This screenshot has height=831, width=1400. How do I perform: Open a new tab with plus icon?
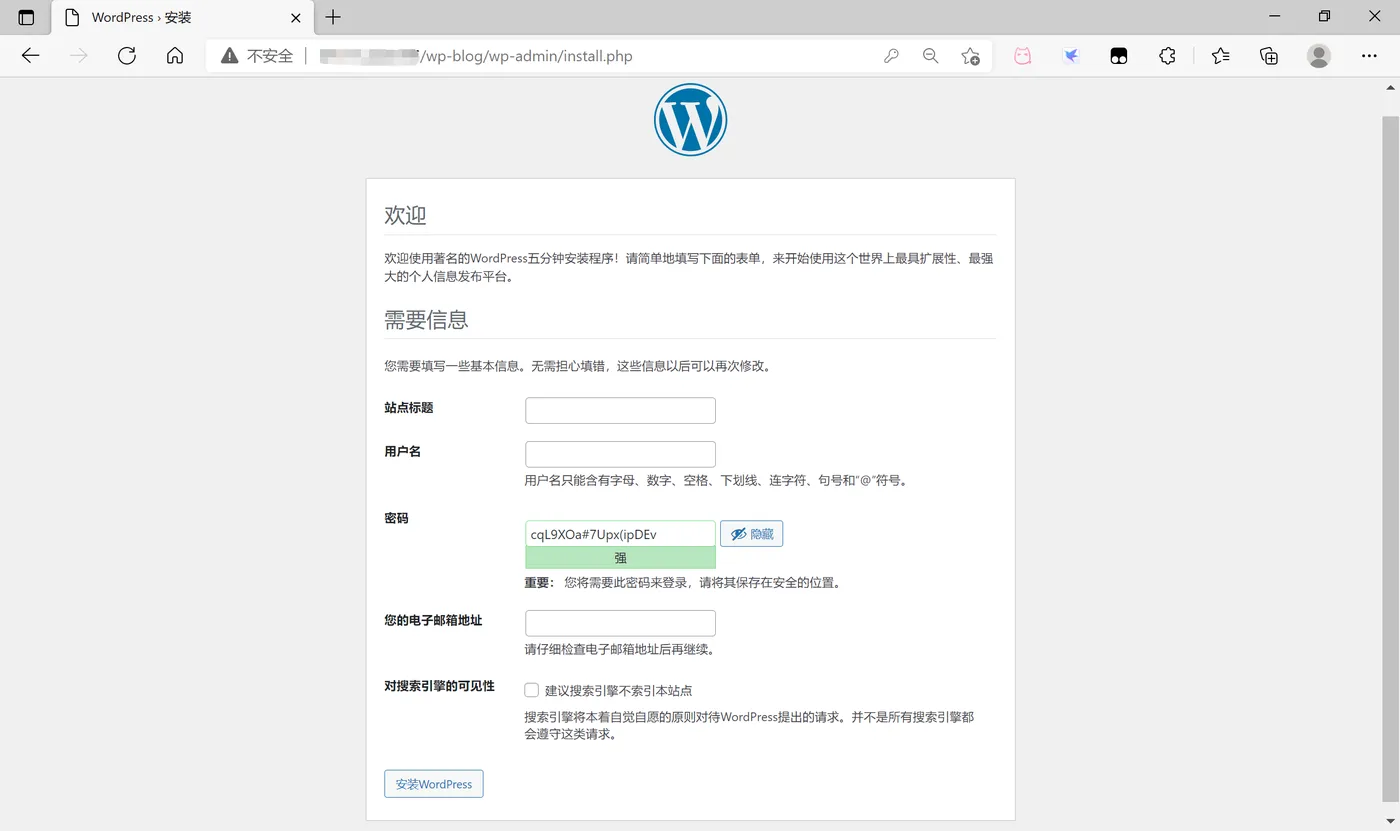[x=333, y=17]
